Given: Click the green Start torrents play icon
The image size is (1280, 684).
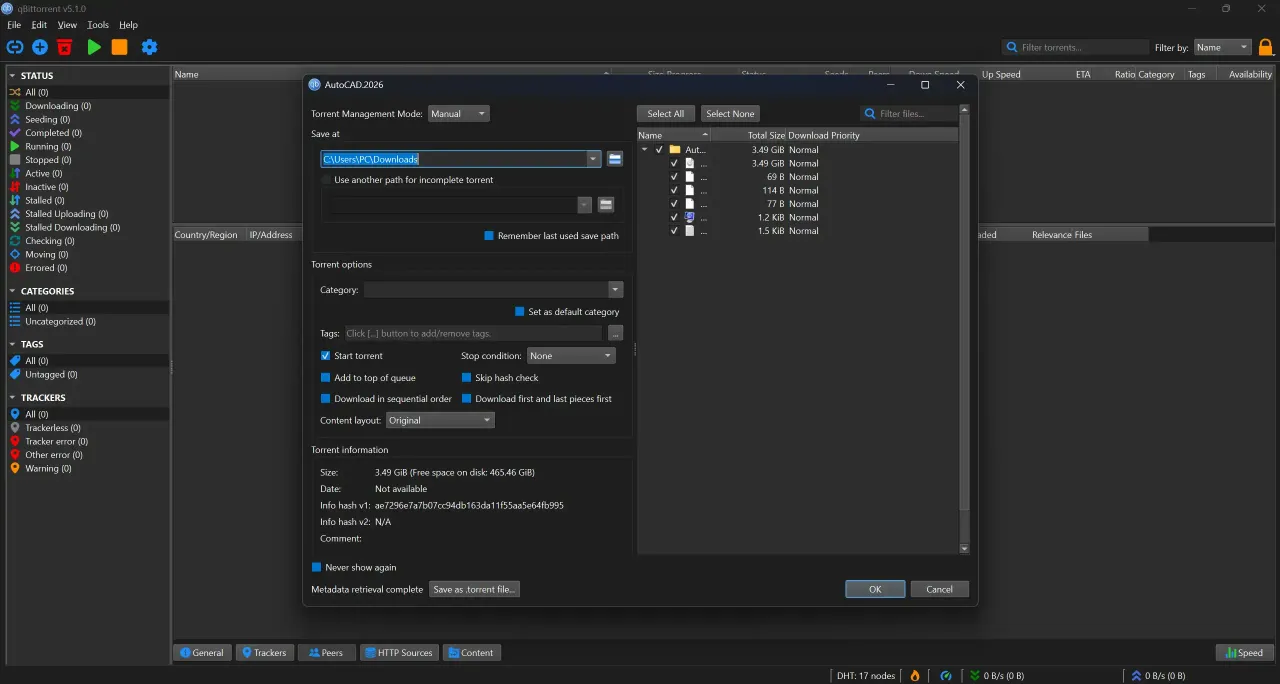Looking at the screenshot, I should 94,47.
